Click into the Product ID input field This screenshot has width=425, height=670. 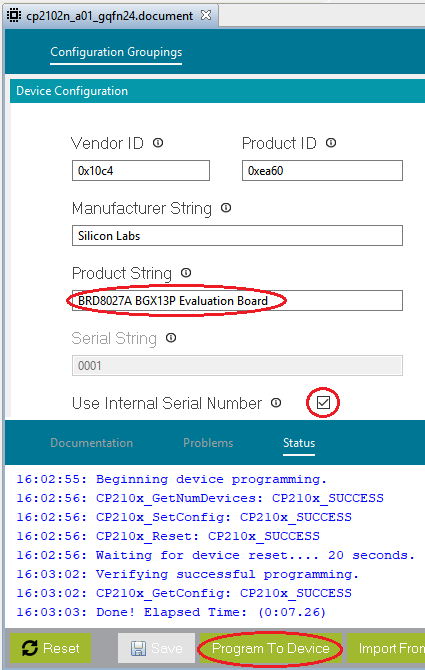point(322,170)
